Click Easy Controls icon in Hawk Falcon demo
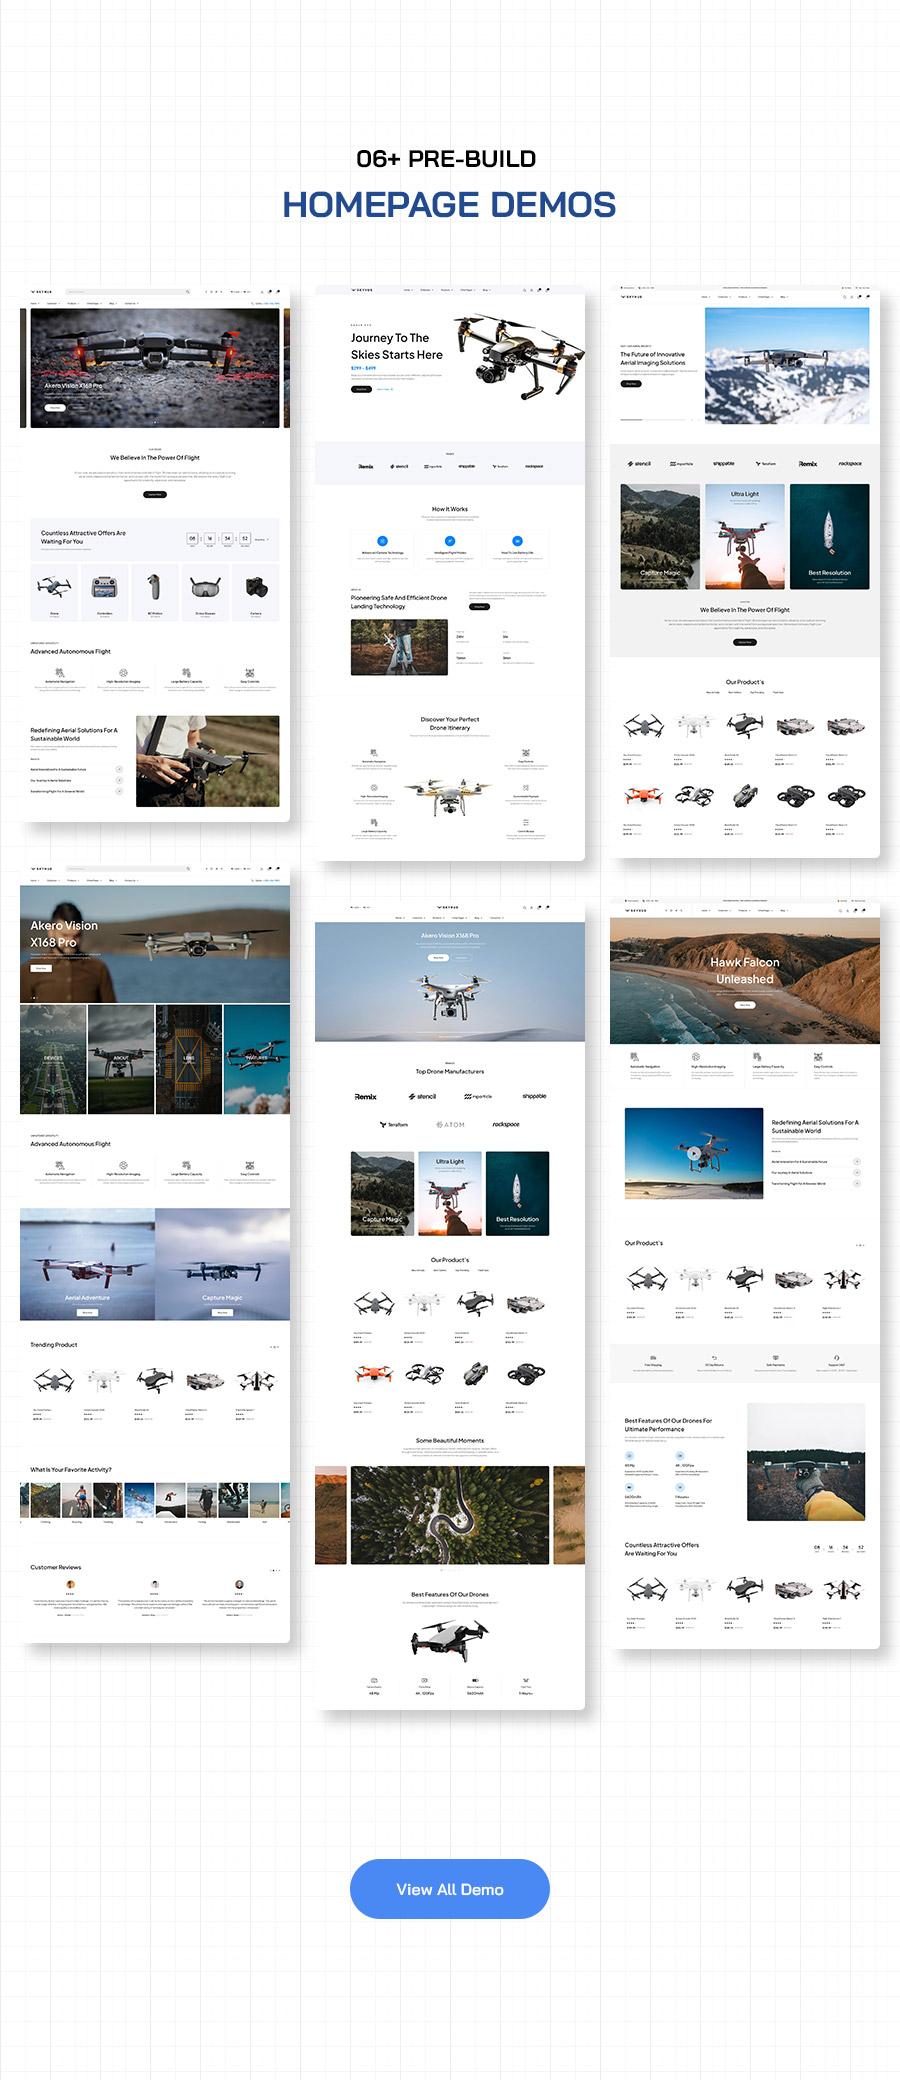The height and width of the screenshot is (2080, 900). pyautogui.click(x=818, y=1056)
